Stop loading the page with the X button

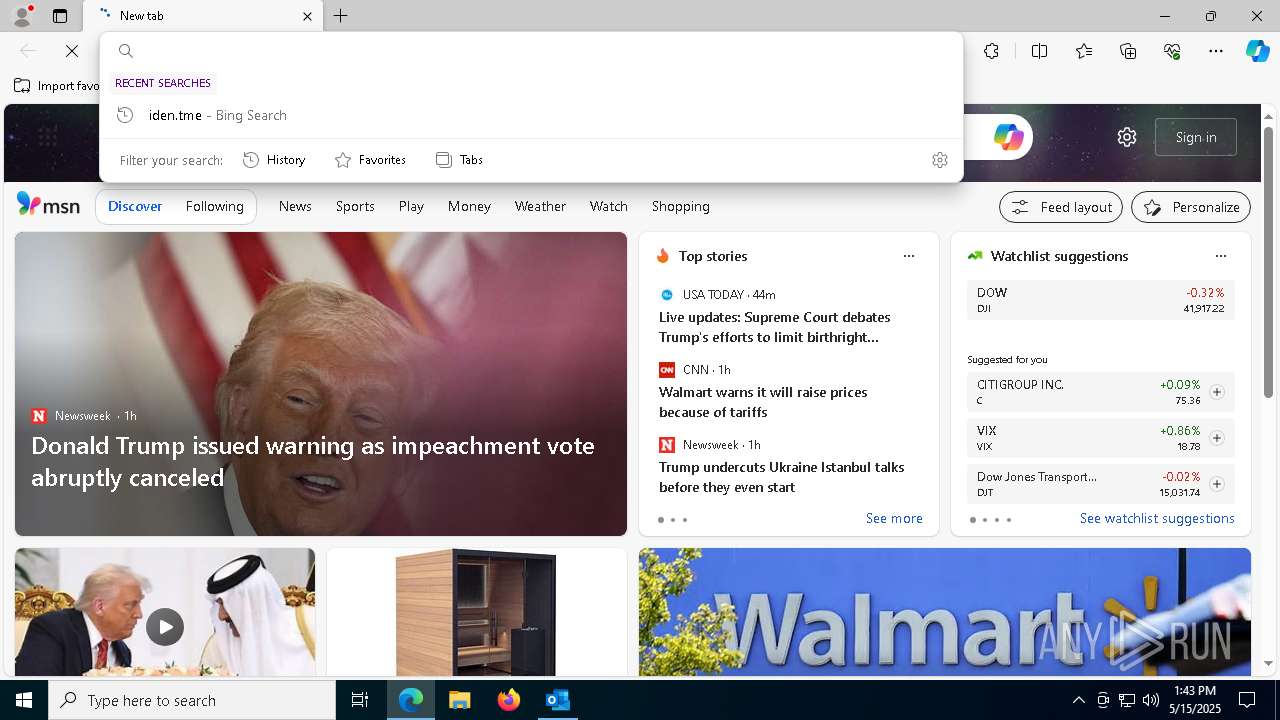tap(72, 51)
